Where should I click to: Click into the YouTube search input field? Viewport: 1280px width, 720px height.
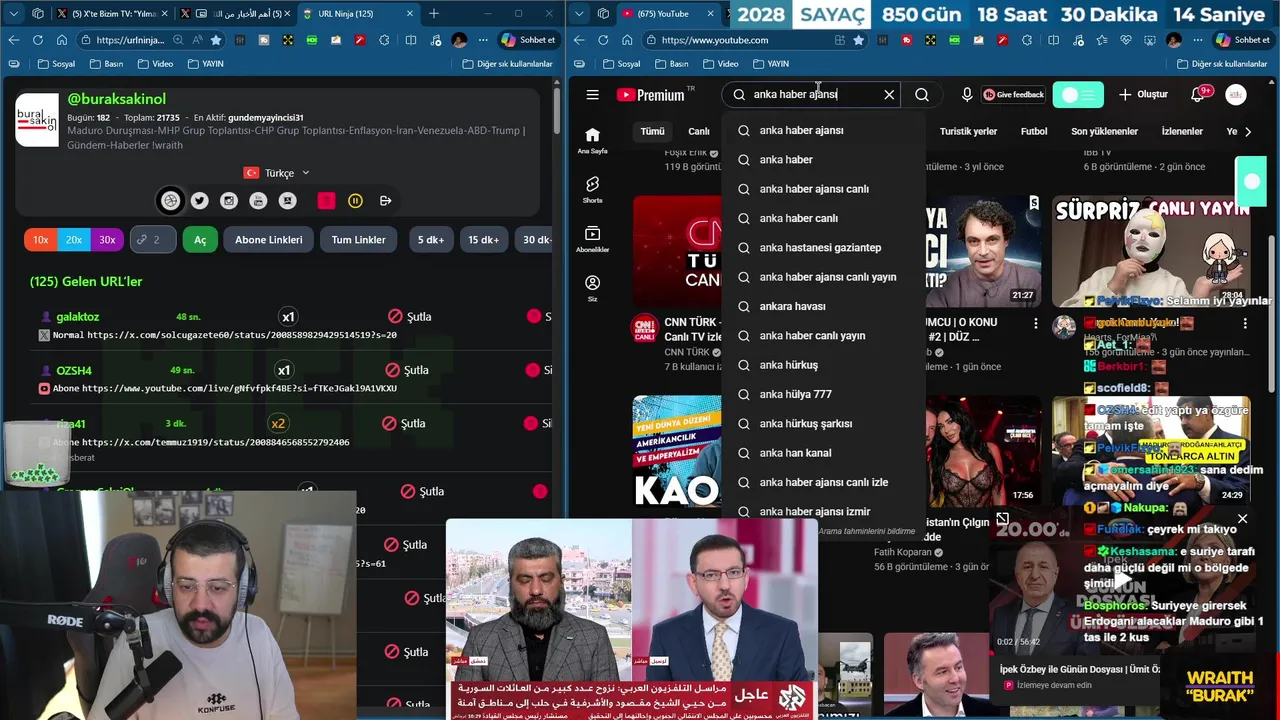click(x=810, y=95)
